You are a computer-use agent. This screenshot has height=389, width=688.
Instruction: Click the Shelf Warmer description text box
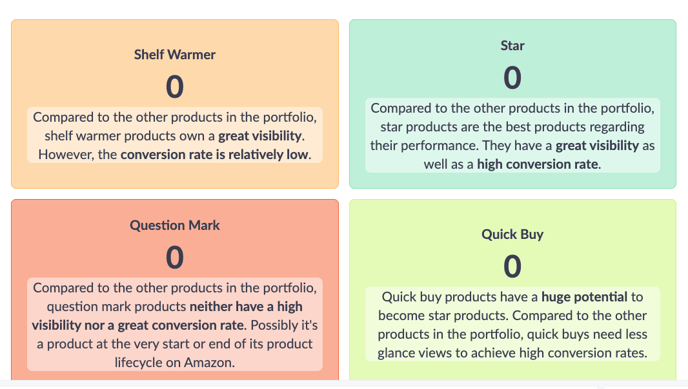point(175,136)
